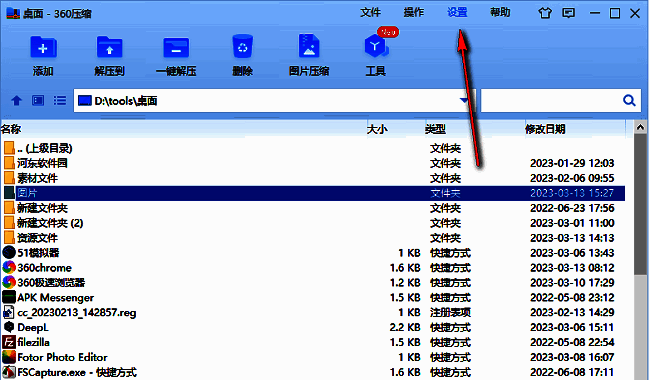Viewport: 650px width, 380px height.
Task: Select the highlighted 图片 folder row
Action: tap(313, 193)
